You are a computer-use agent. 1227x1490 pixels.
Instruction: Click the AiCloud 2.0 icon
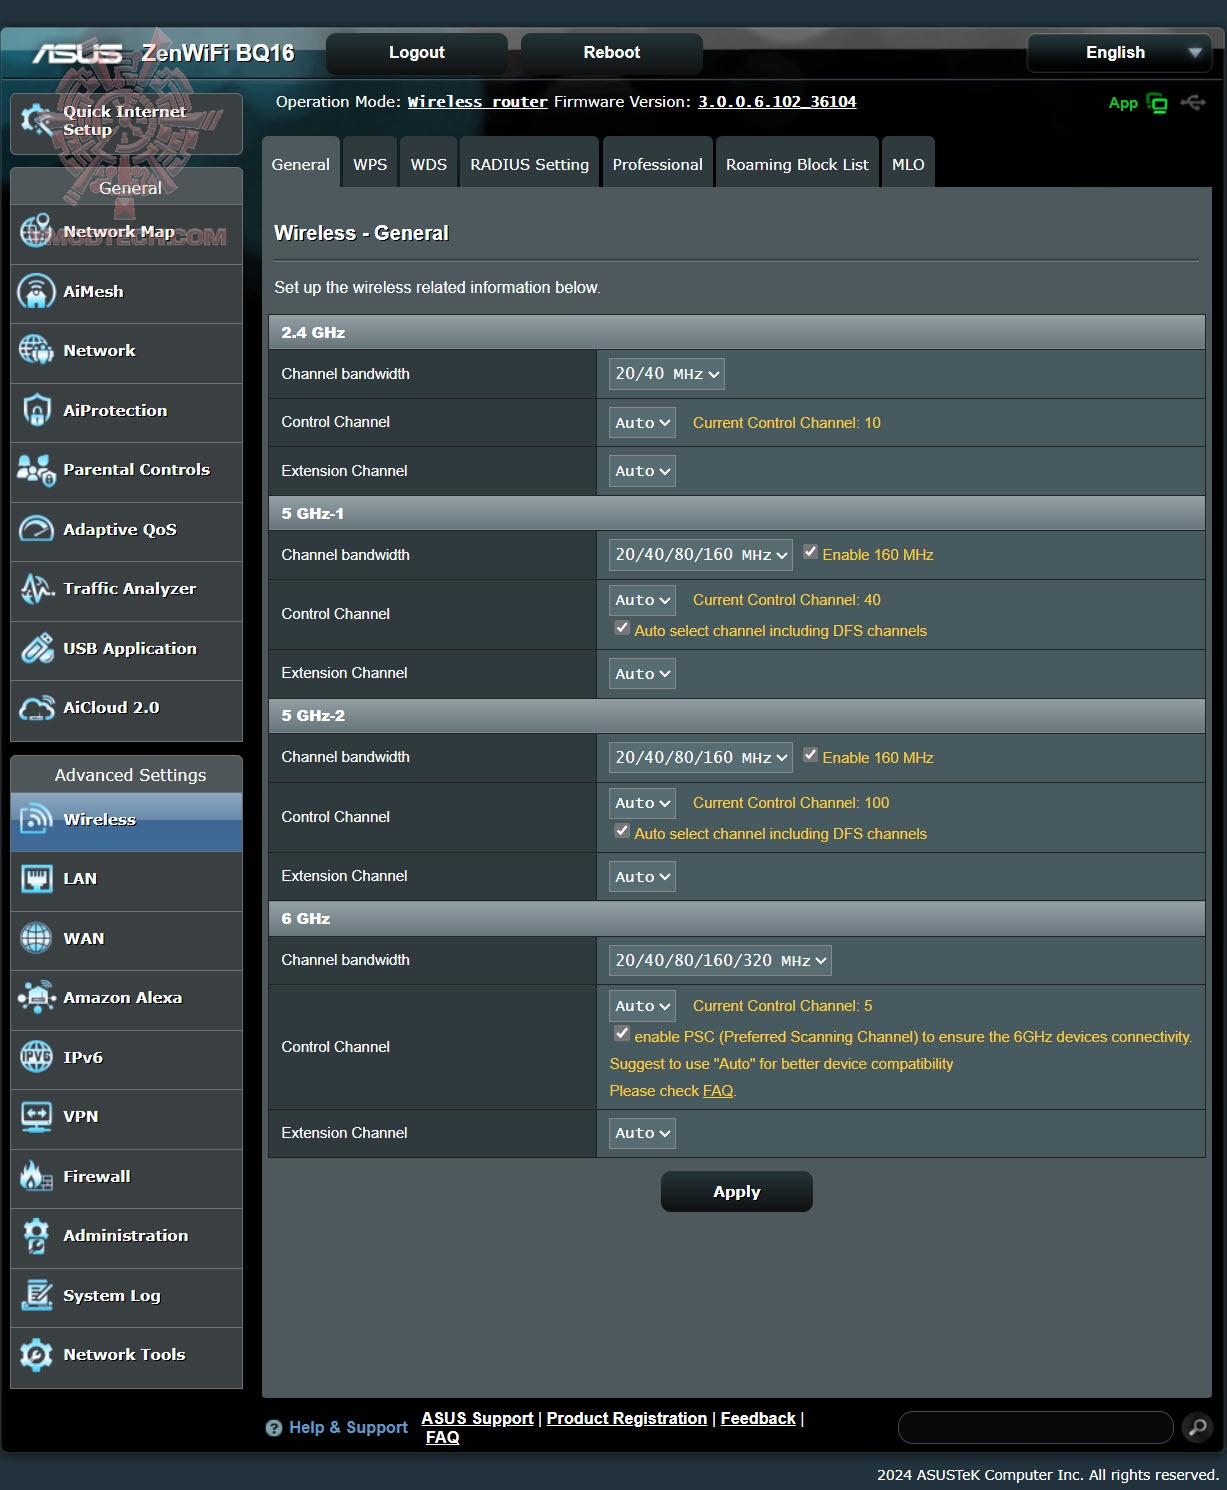pos(37,708)
